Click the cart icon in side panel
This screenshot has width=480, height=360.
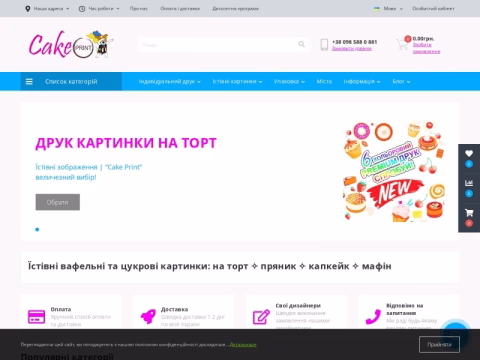(x=469, y=213)
